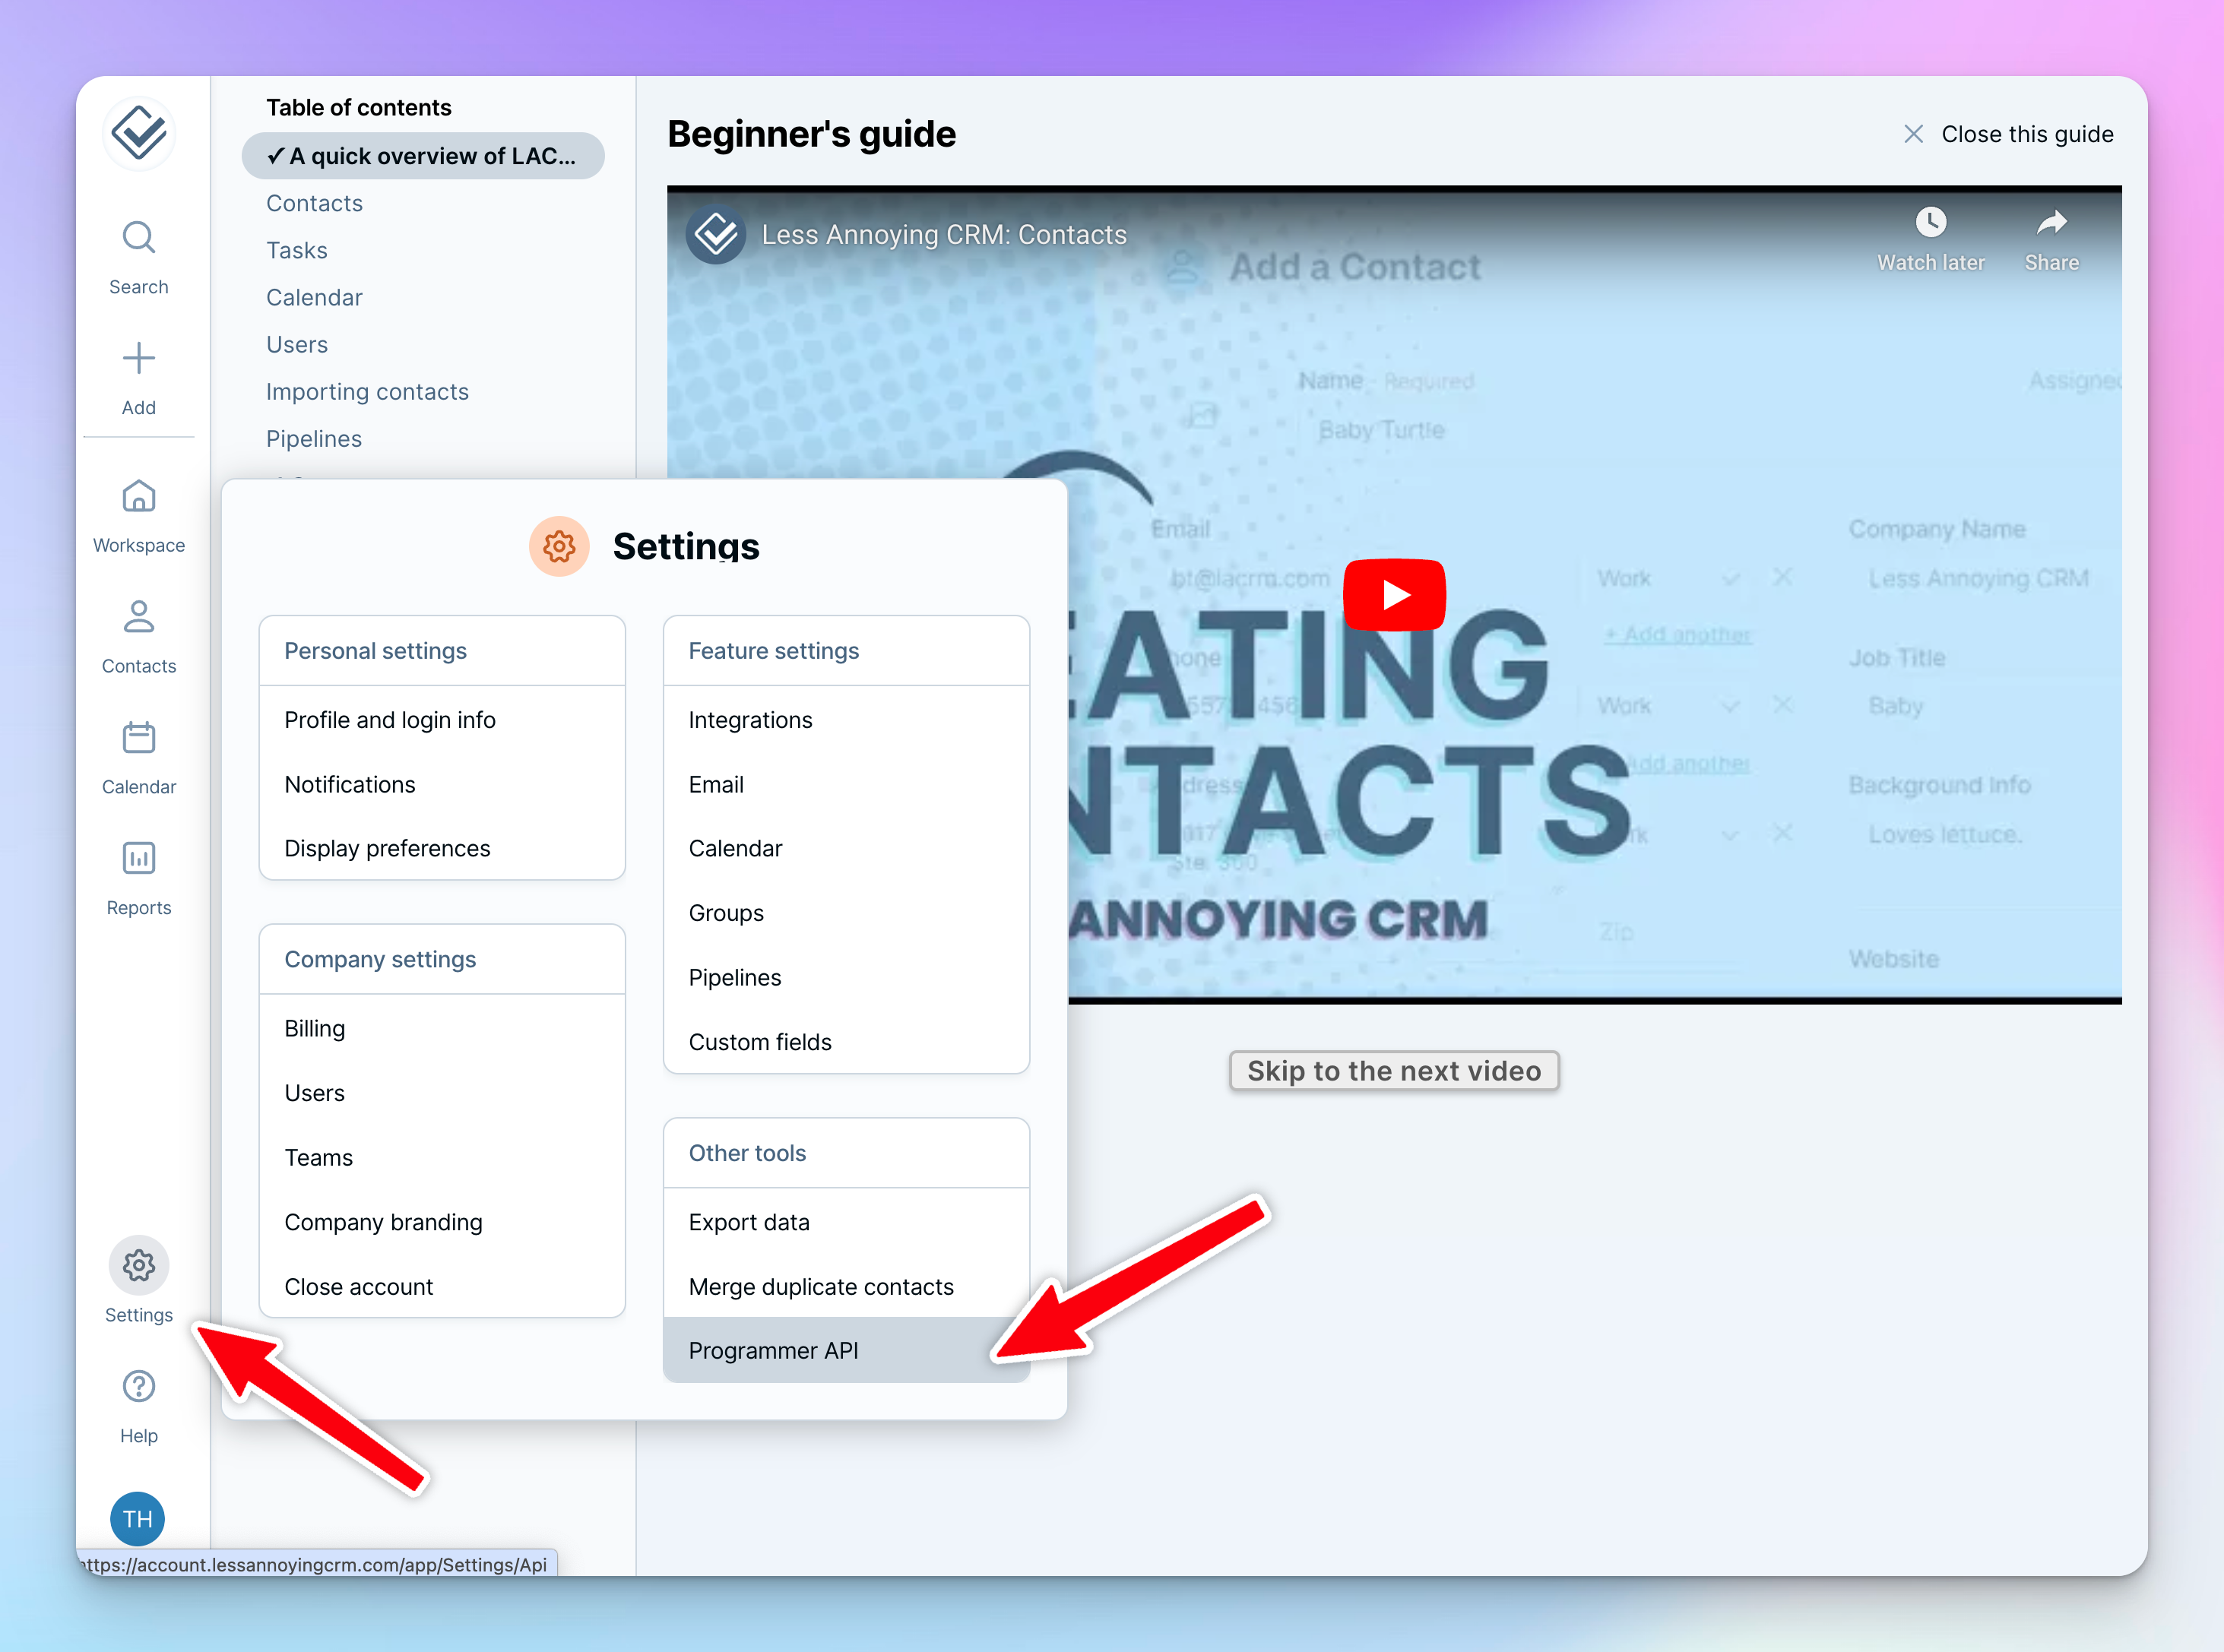Screen dimensions: 2224x1652
Task: Open Display preferences under Personal settings
Action: coord(387,847)
